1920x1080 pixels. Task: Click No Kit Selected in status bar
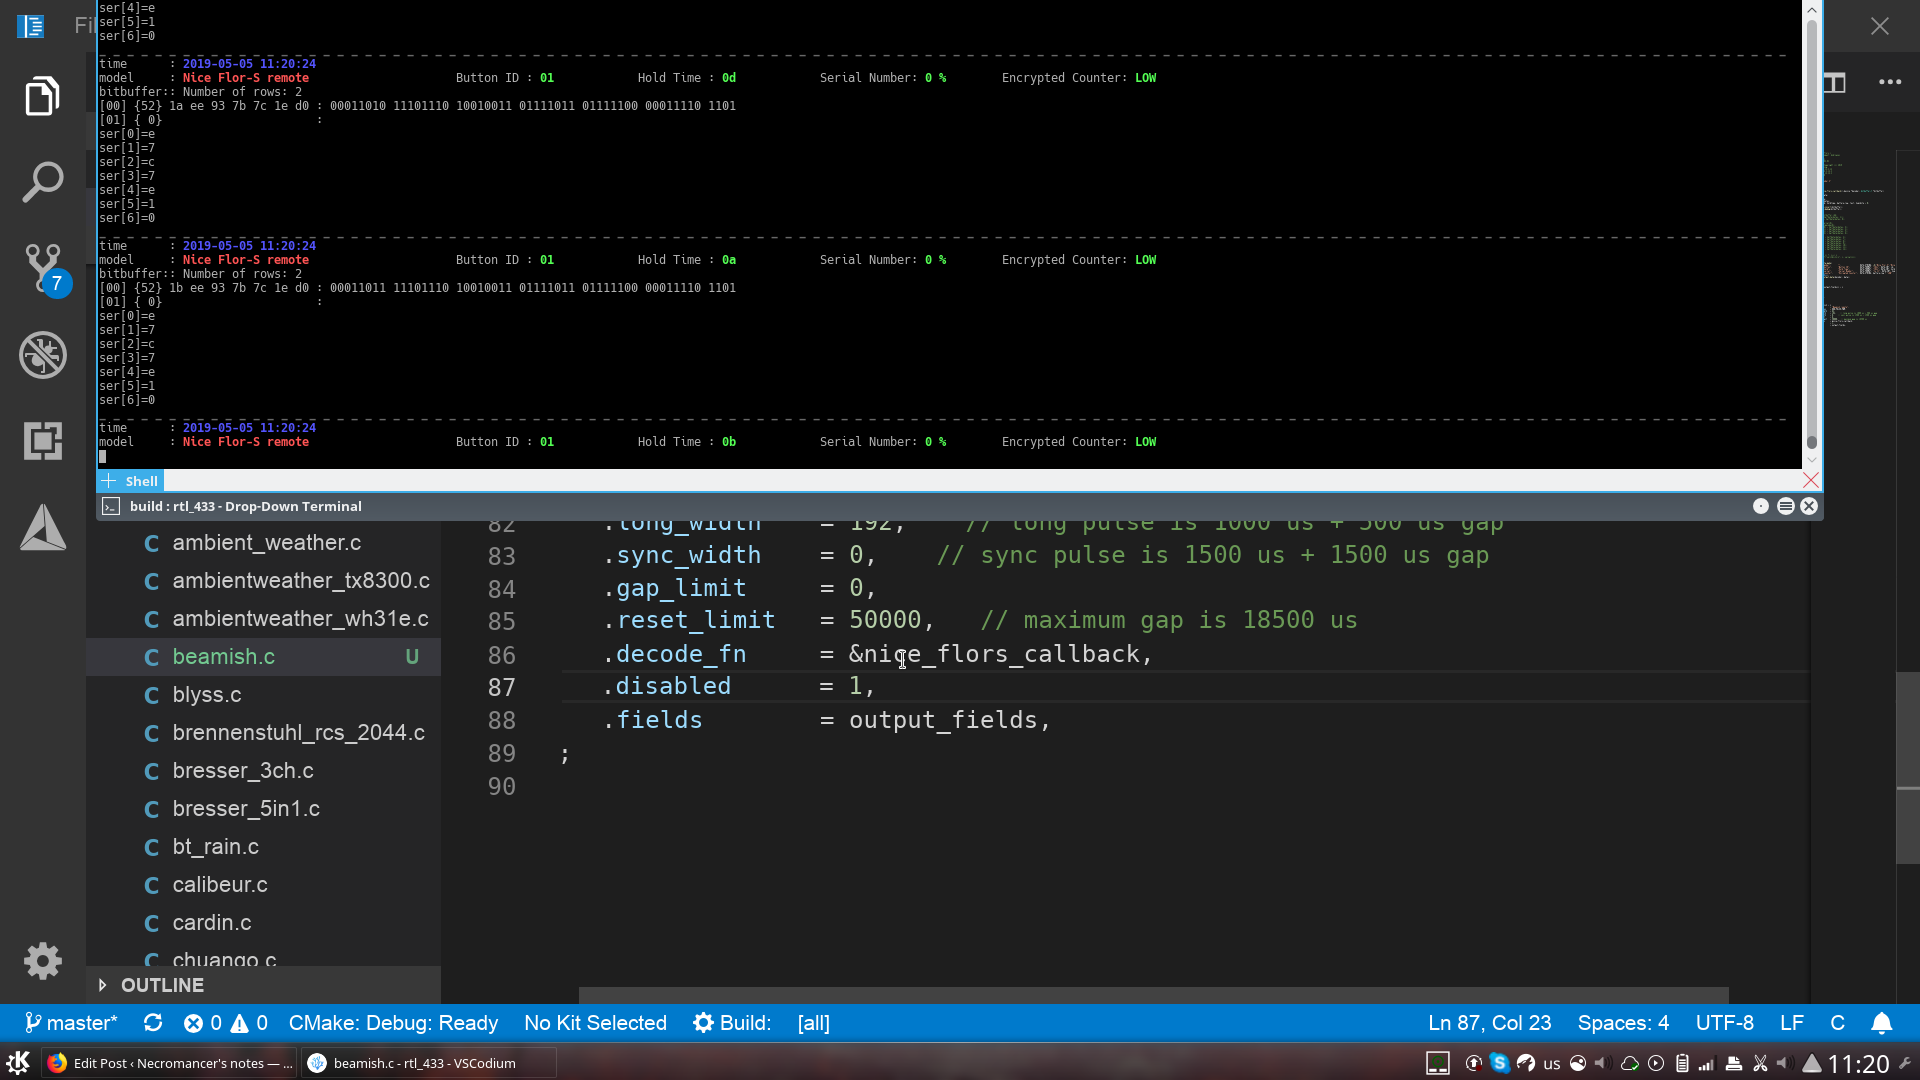point(595,1023)
